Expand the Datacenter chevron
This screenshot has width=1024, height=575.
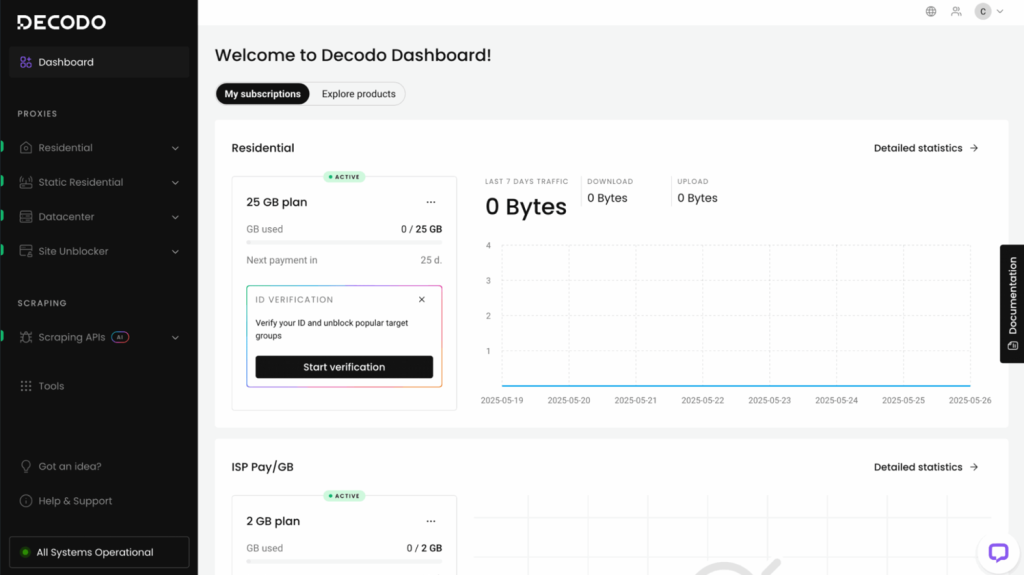175,217
